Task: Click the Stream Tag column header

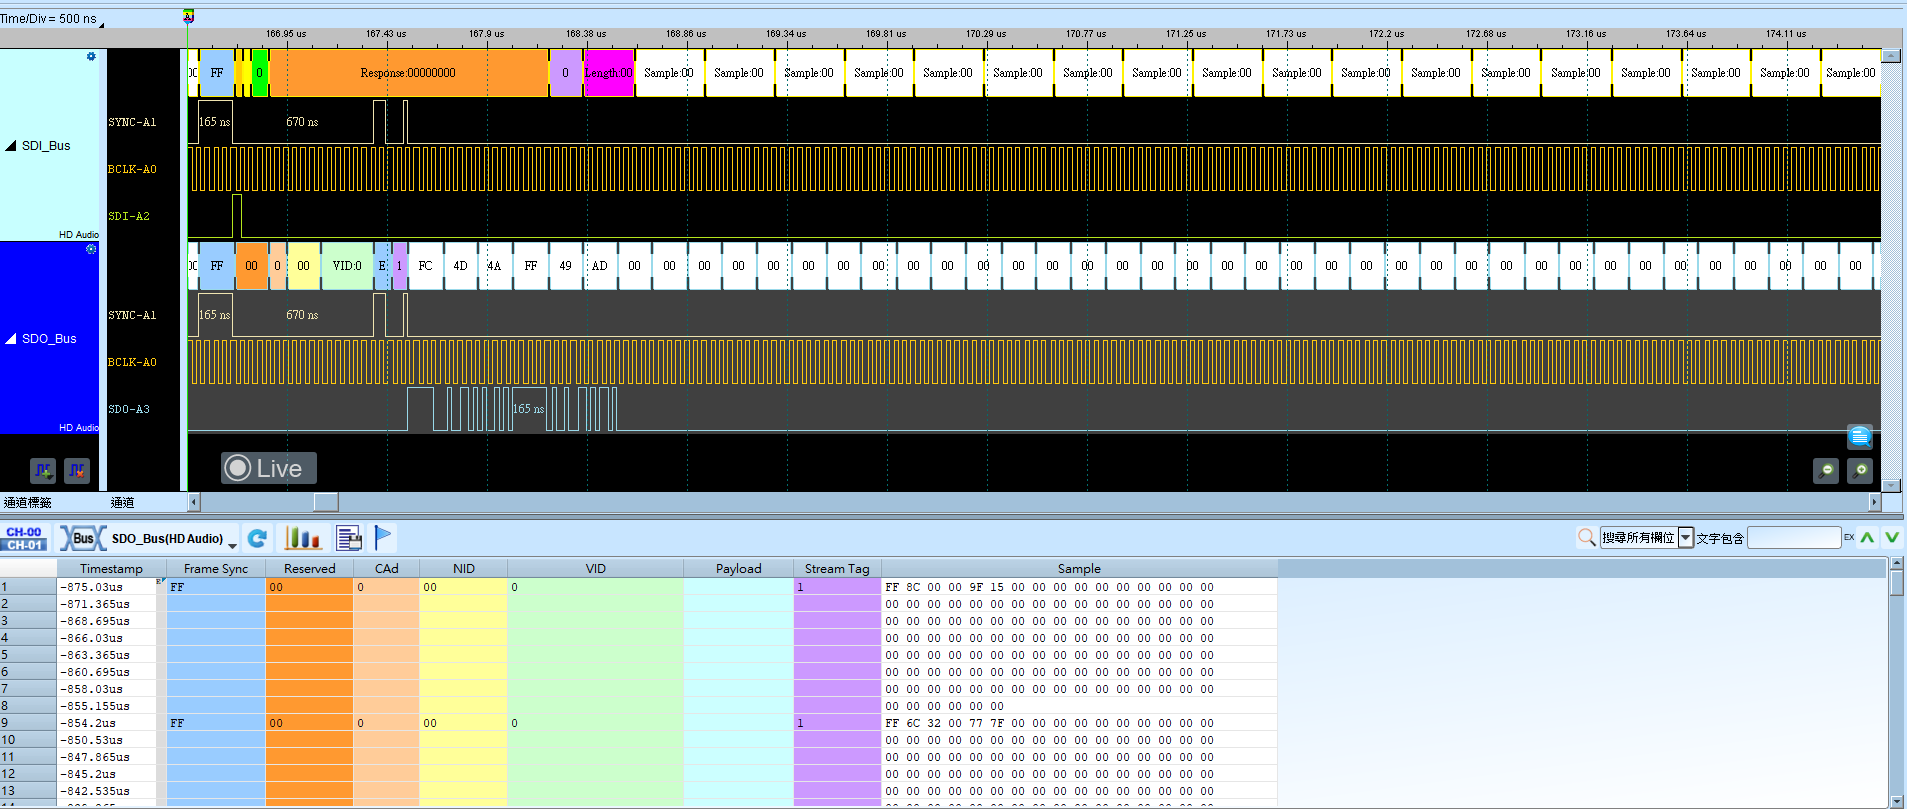Action: click(837, 569)
